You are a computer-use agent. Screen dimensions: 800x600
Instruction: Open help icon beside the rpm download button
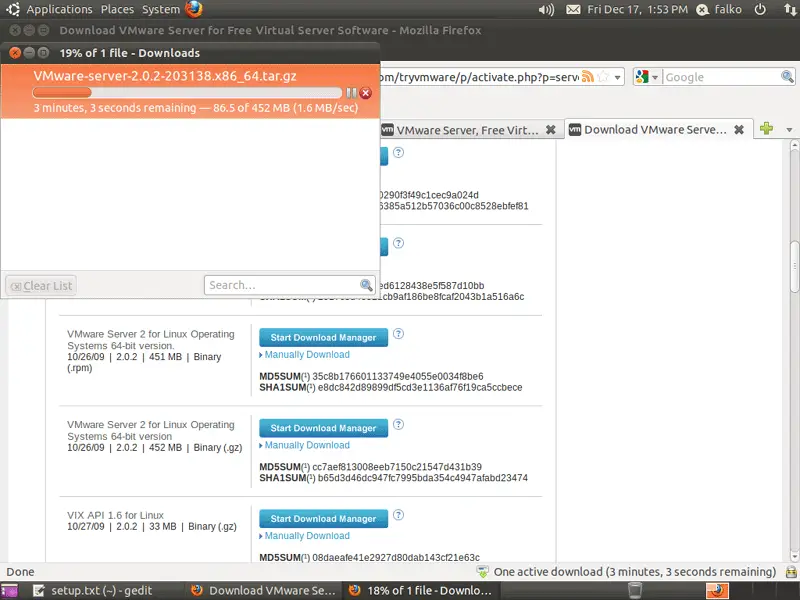click(398, 334)
